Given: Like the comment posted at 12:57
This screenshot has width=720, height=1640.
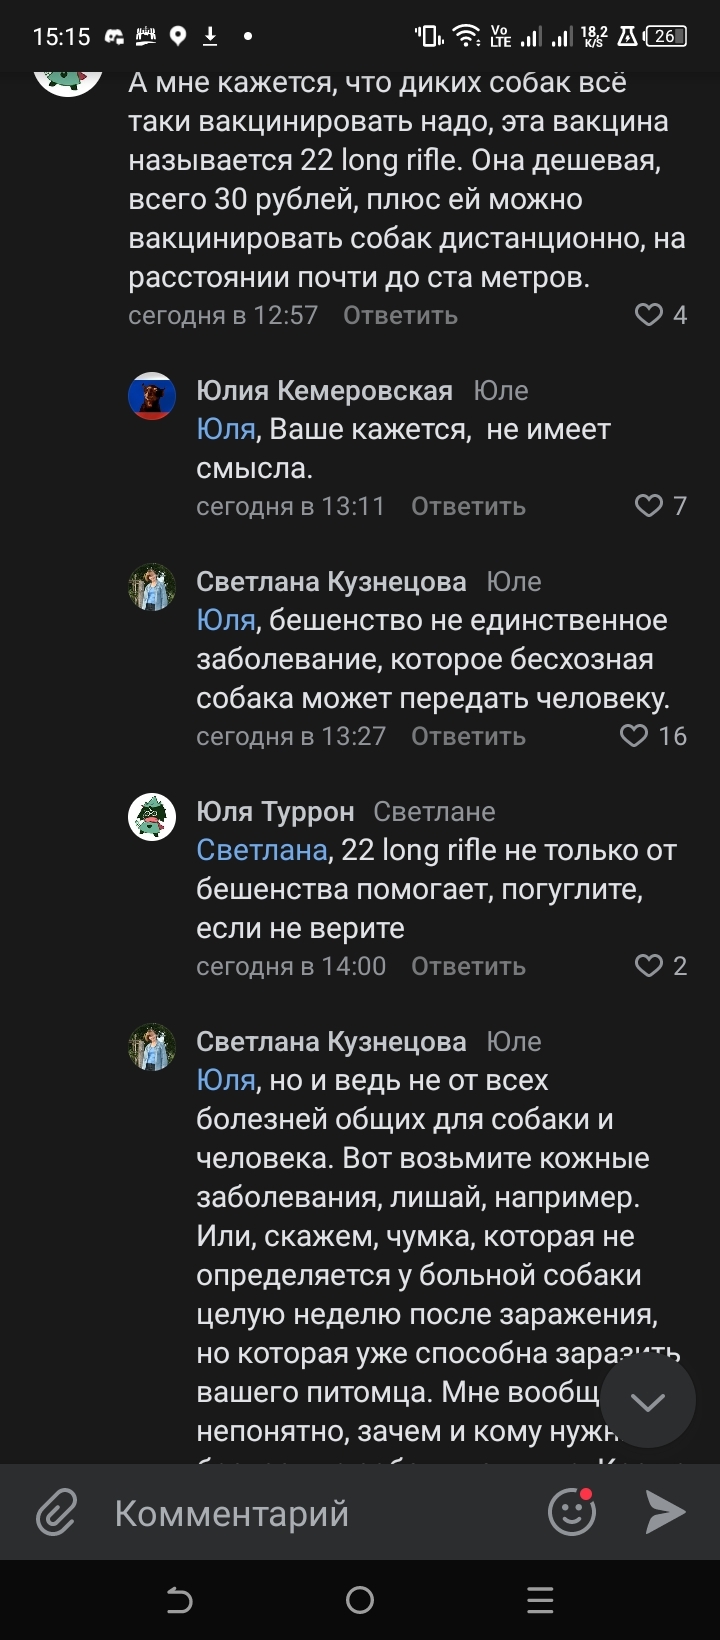Looking at the screenshot, I should (x=649, y=315).
